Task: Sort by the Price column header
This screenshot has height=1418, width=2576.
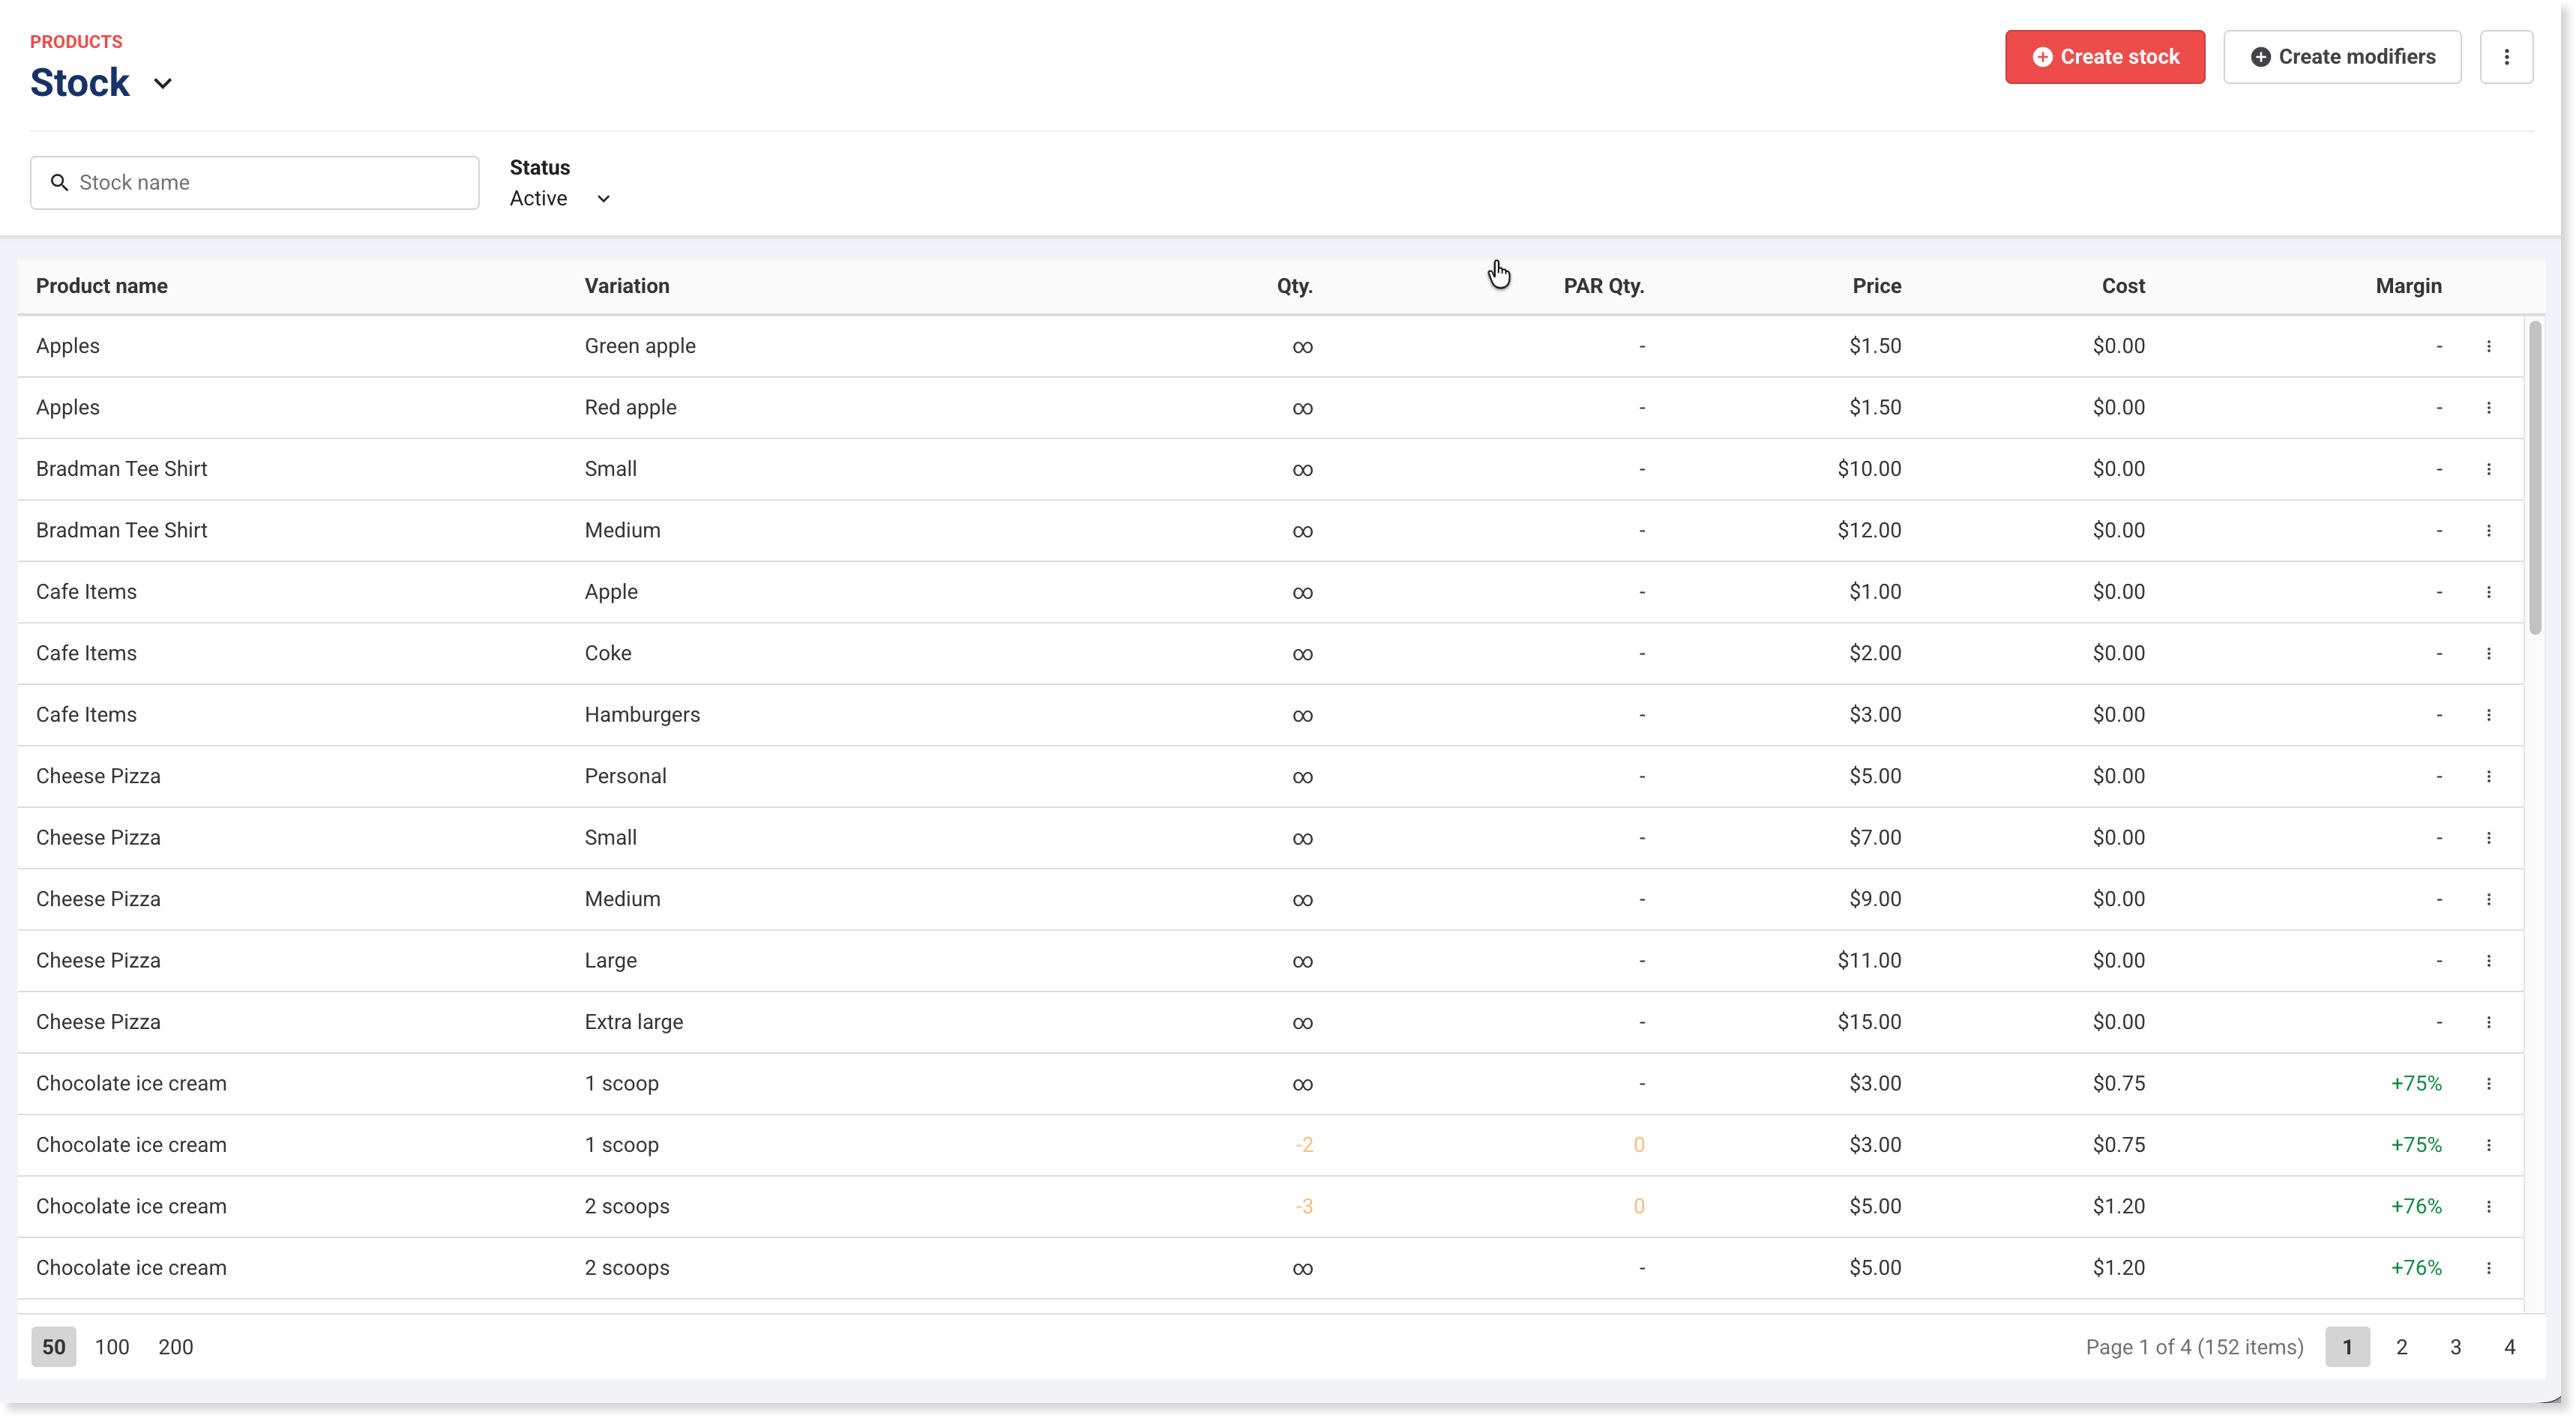Action: coord(1876,286)
